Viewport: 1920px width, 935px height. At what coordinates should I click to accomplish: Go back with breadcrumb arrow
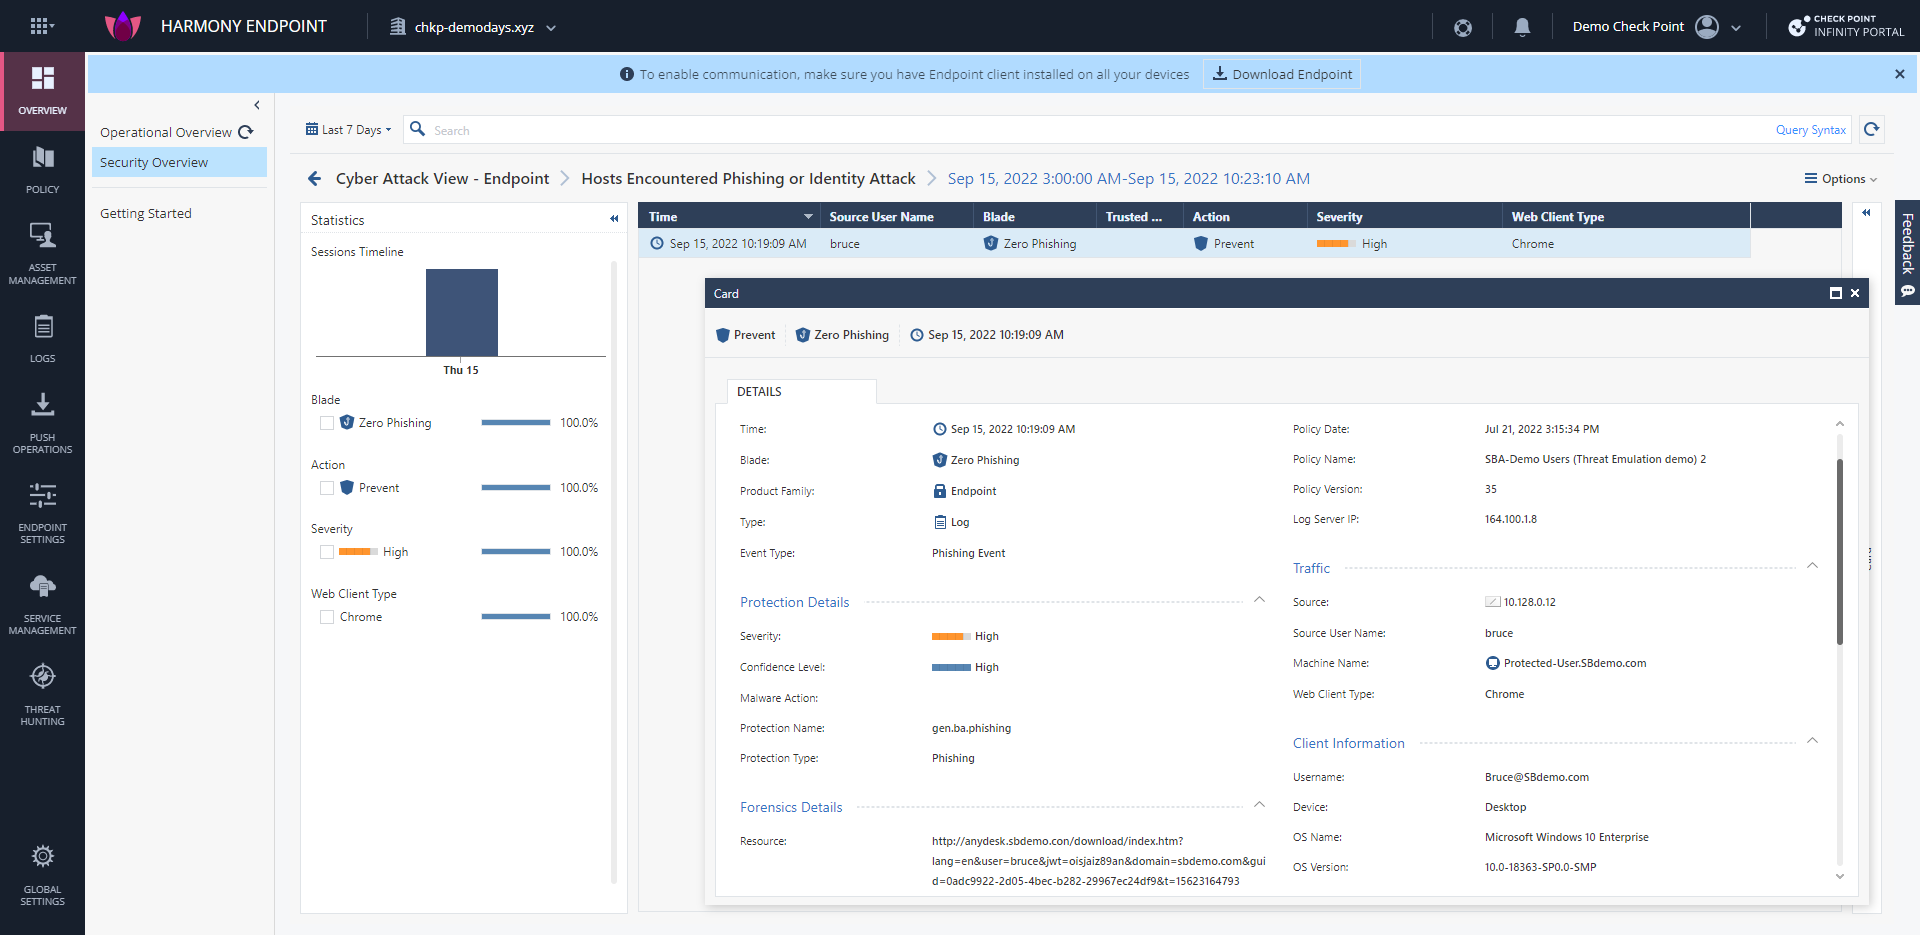pos(314,178)
